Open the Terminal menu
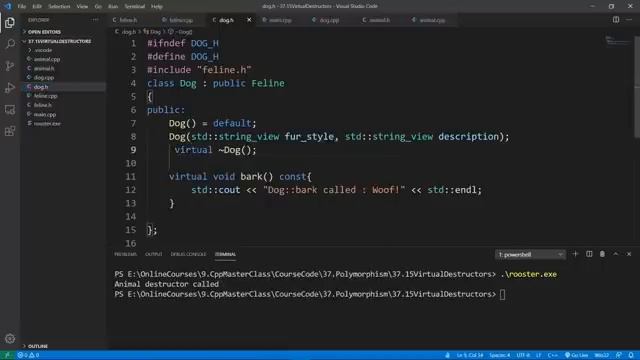This screenshot has height=360, width=640. 134,7
